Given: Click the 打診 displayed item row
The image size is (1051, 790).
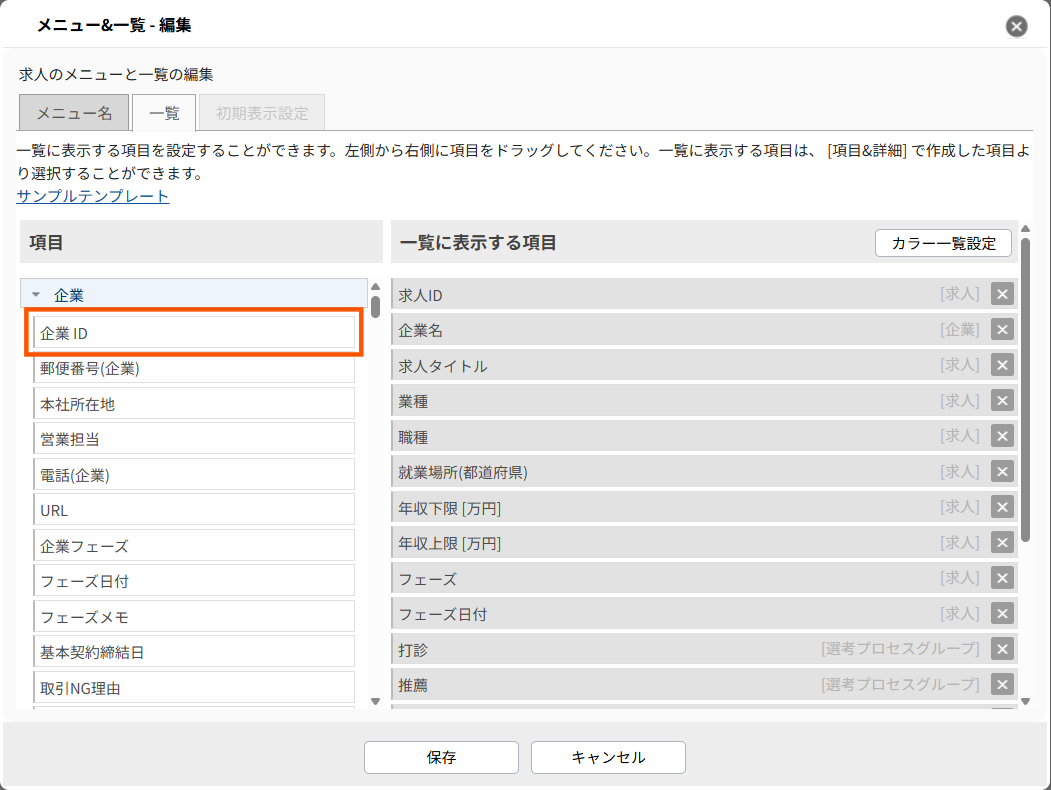Looking at the screenshot, I should [704, 649].
